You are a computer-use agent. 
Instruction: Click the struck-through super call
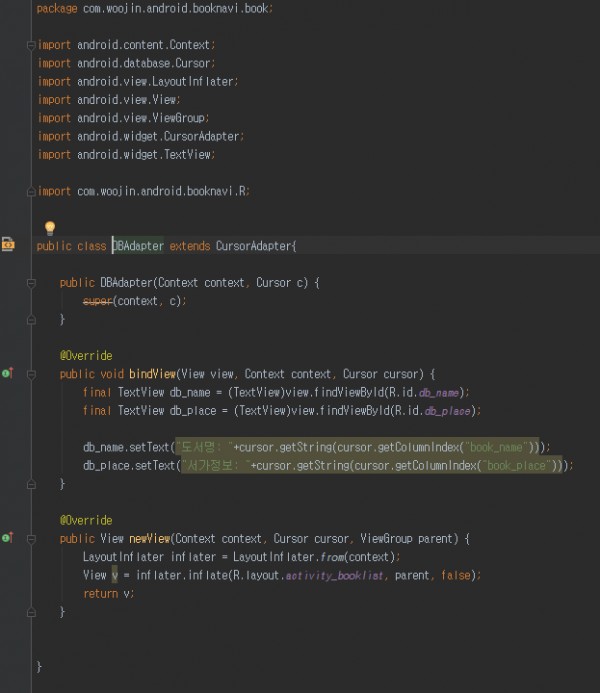98,301
